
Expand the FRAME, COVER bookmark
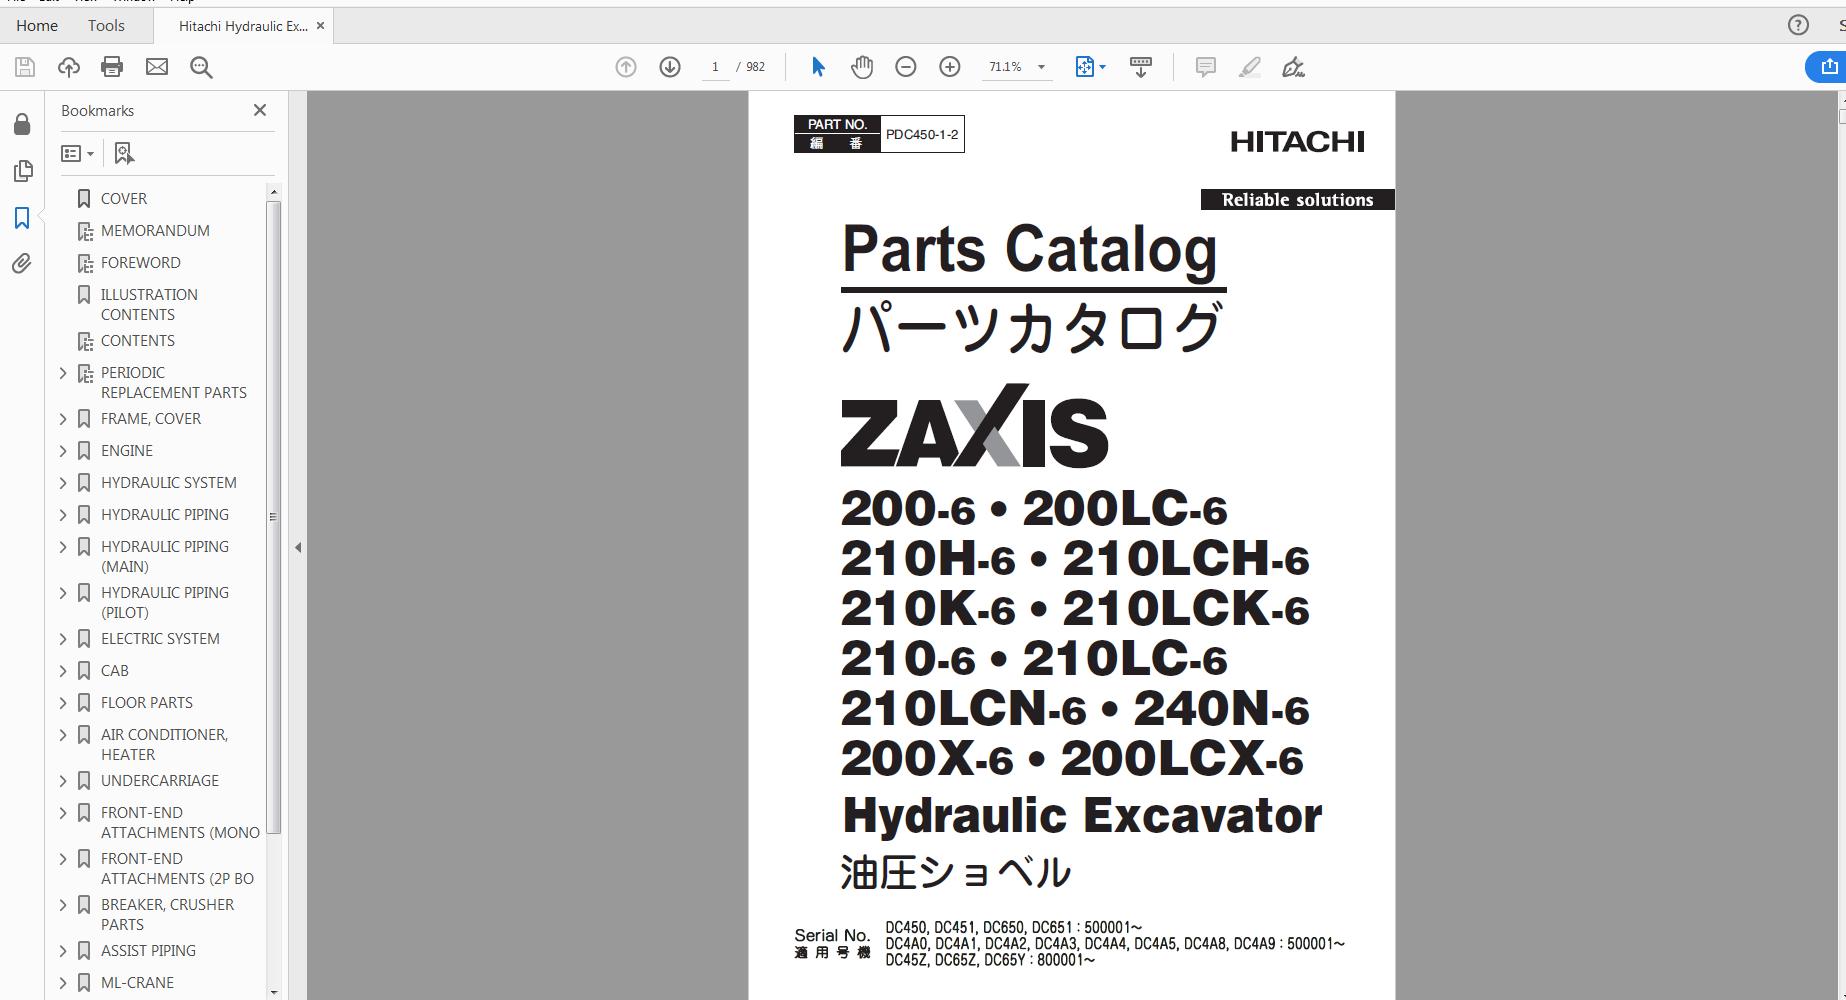coord(63,419)
